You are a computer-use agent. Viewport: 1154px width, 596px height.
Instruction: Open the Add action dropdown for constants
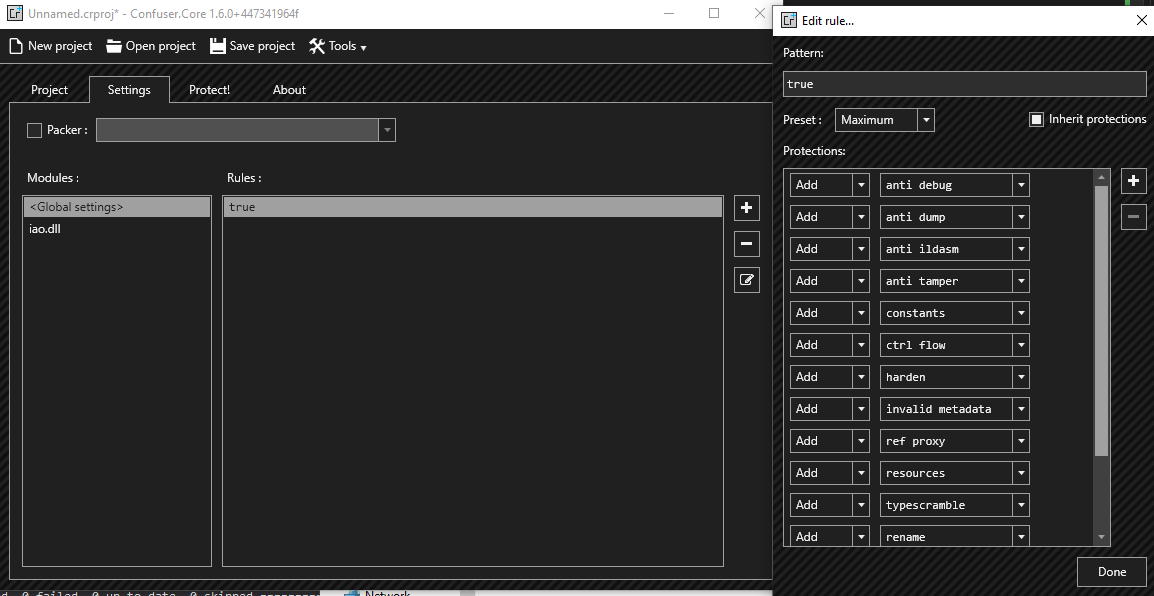point(860,313)
